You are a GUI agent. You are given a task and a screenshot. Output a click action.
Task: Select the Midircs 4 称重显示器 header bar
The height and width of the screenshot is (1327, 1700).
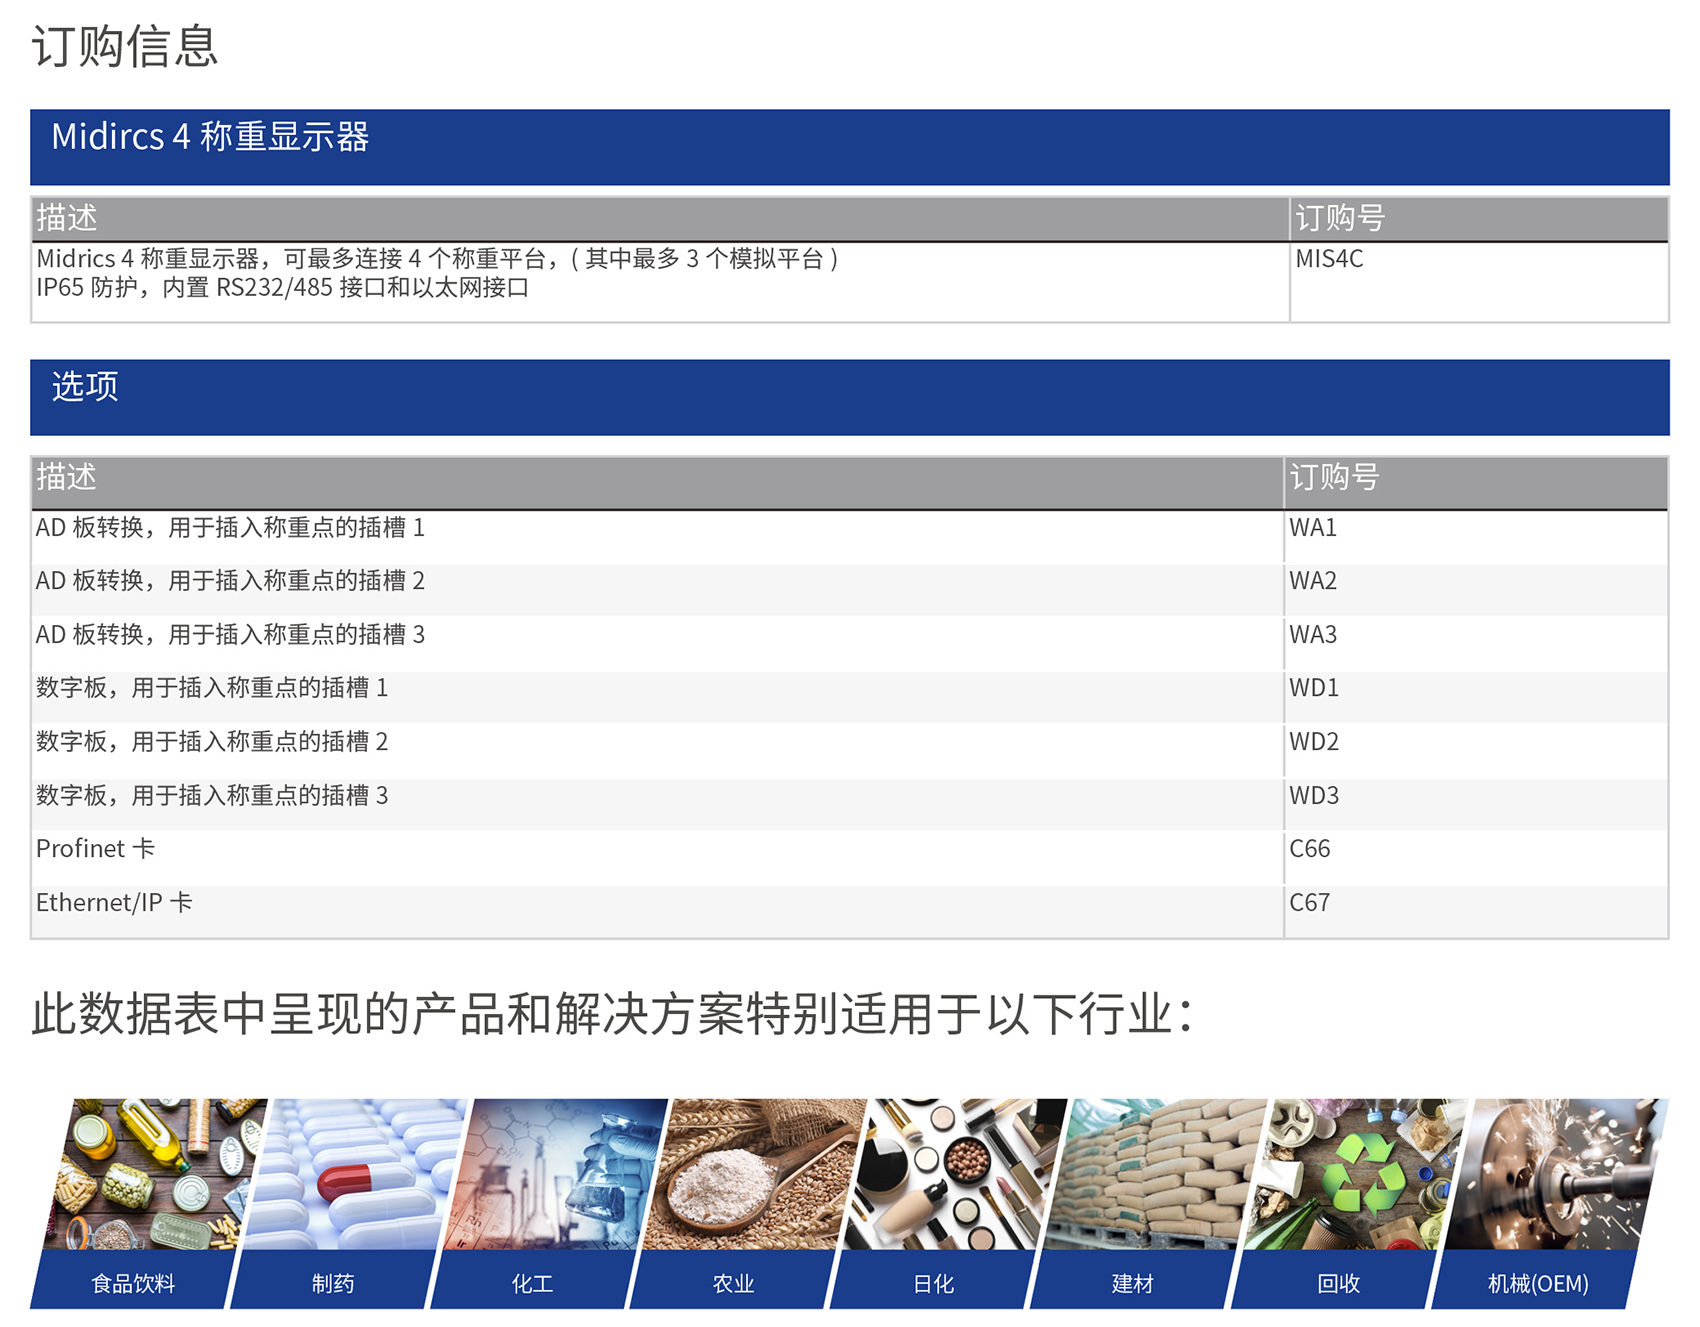(x=849, y=147)
